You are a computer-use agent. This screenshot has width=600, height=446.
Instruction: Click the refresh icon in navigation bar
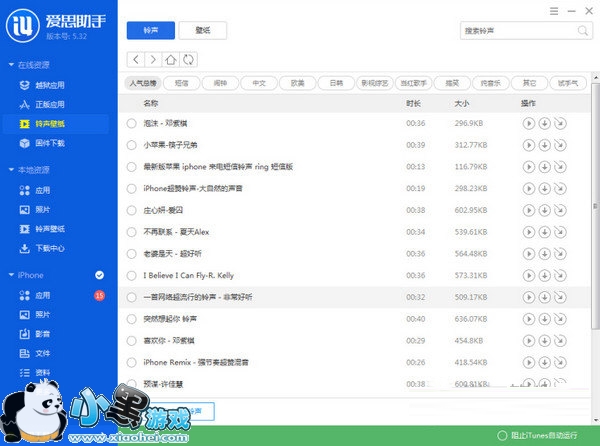(188, 60)
